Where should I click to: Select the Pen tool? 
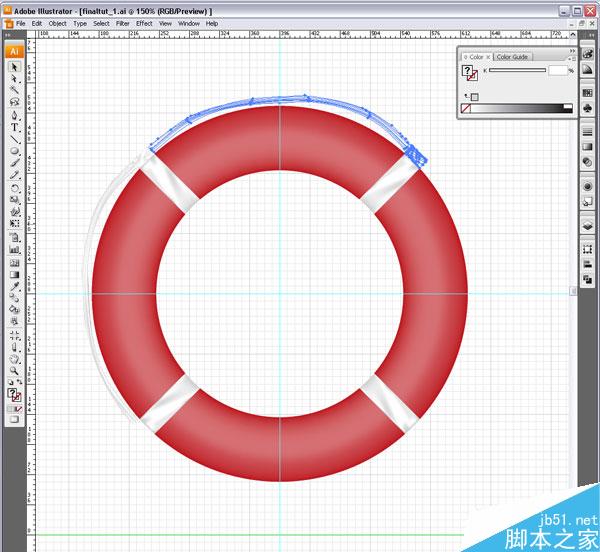(x=14, y=116)
